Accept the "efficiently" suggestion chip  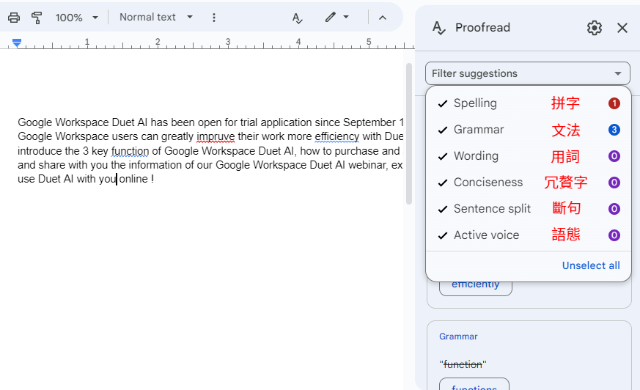(476, 288)
